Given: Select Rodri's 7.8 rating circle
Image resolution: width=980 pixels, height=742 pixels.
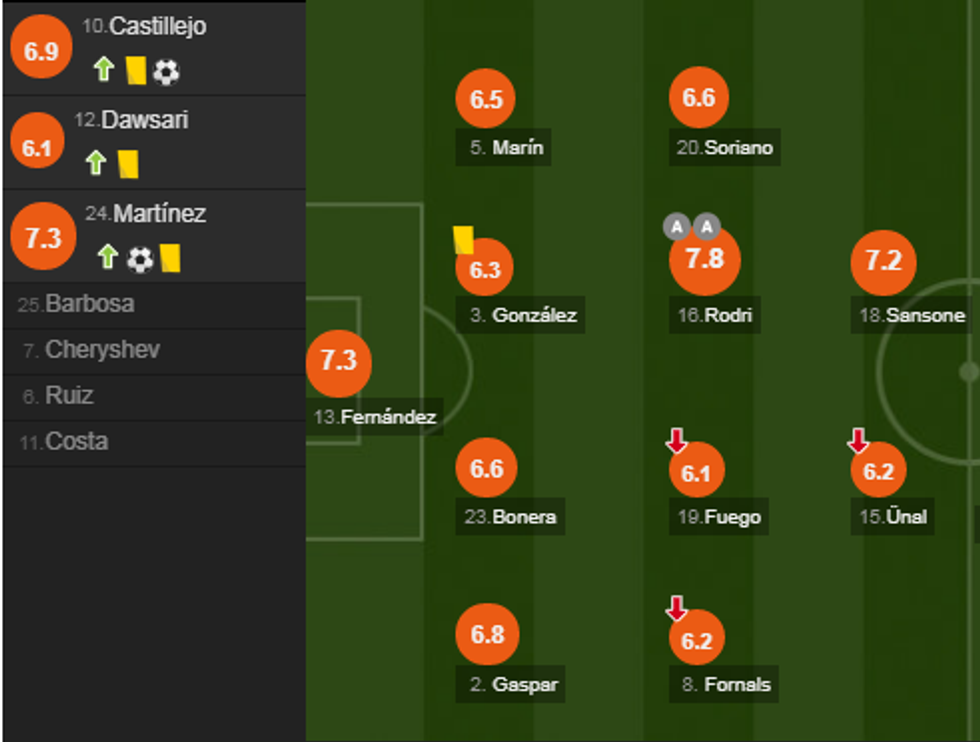Looking at the screenshot, I should (704, 261).
